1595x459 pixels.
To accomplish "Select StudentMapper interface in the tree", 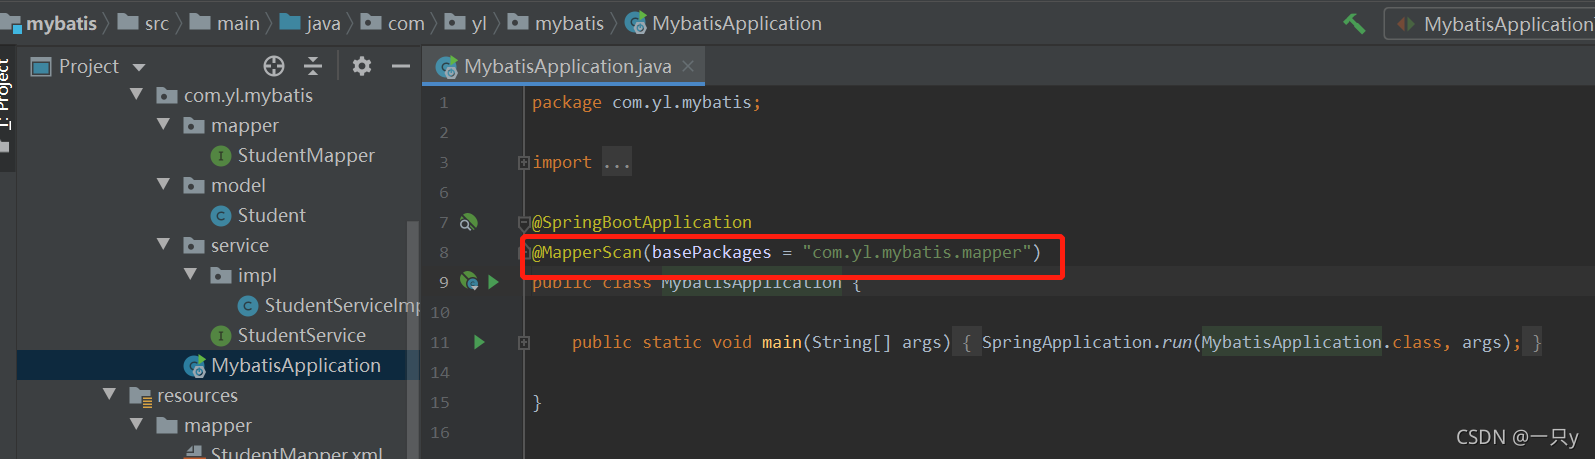I will (306, 155).
